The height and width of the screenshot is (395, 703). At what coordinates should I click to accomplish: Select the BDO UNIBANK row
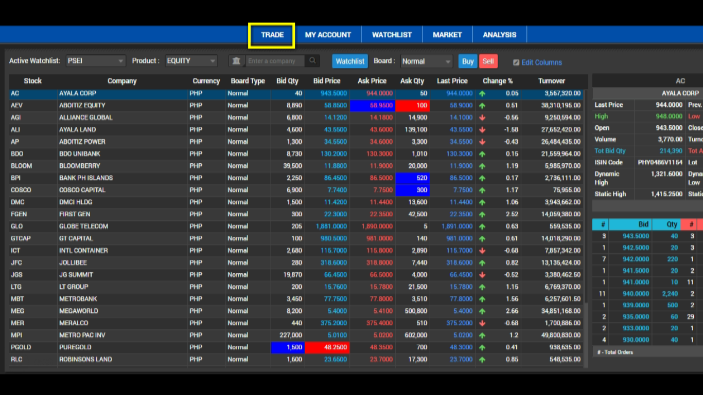click(296, 154)
